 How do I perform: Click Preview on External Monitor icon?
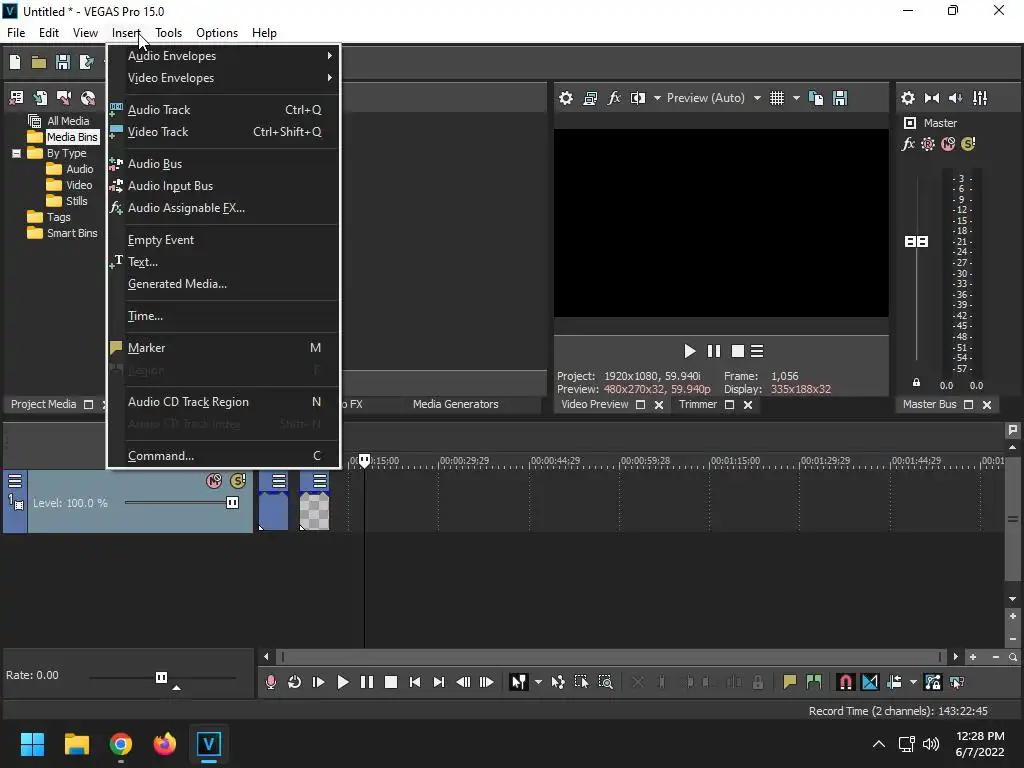pos(590,98)
